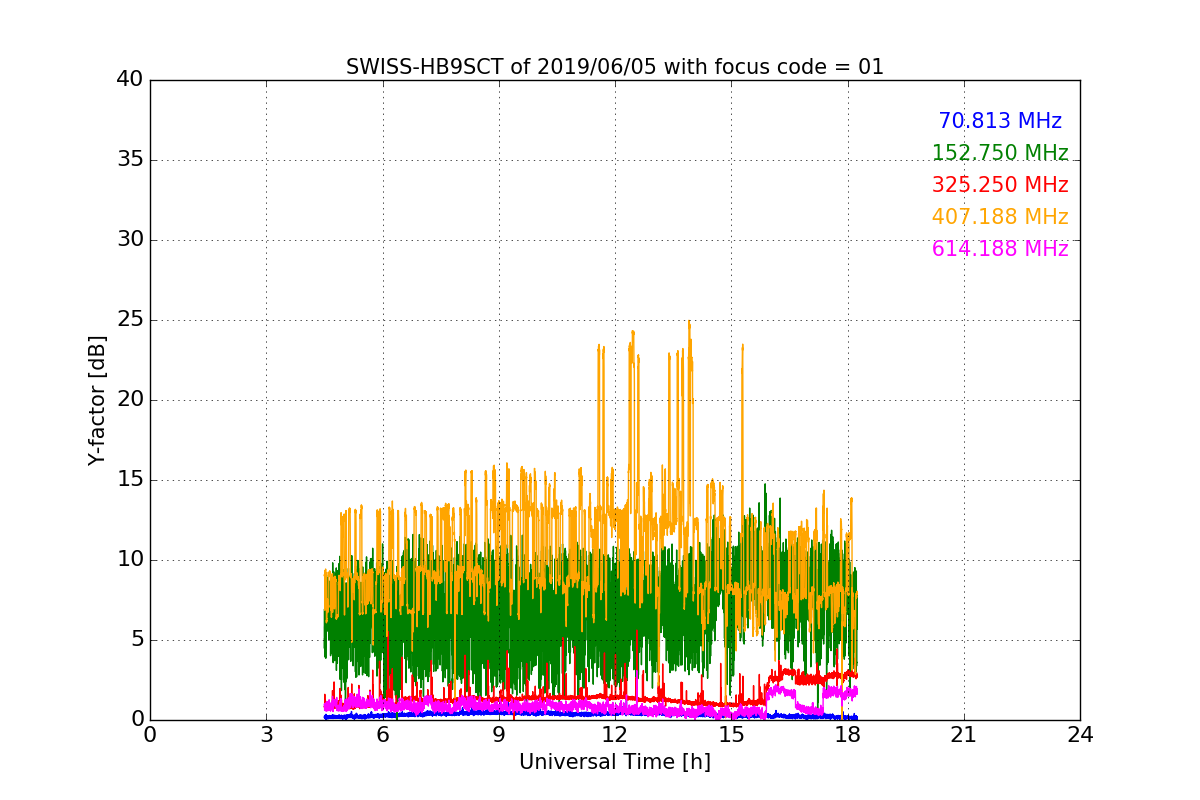Screen dimensions: 1200x800
Task: Click the Y-factor [dB] axis label
Action: (x=96, y=400)
